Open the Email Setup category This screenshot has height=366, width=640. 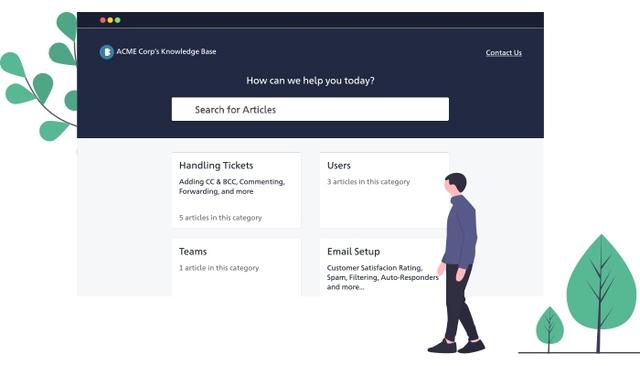click(353, 251)
